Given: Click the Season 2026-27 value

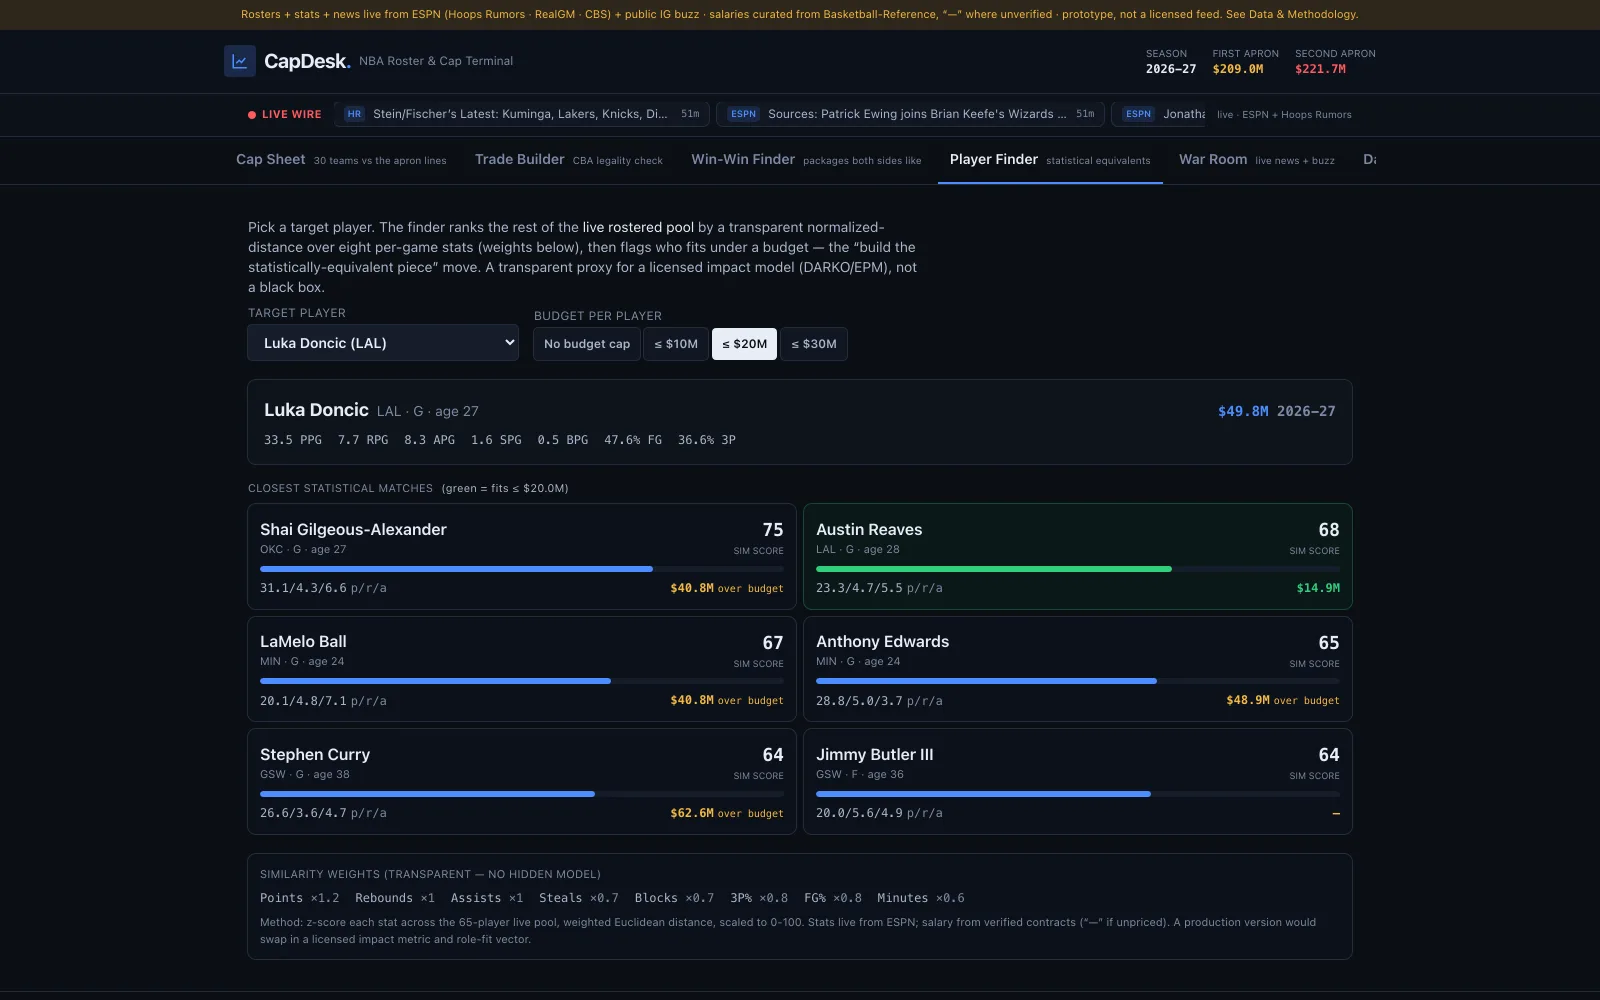Looking at the screenshot, I should click(1171, 69).
